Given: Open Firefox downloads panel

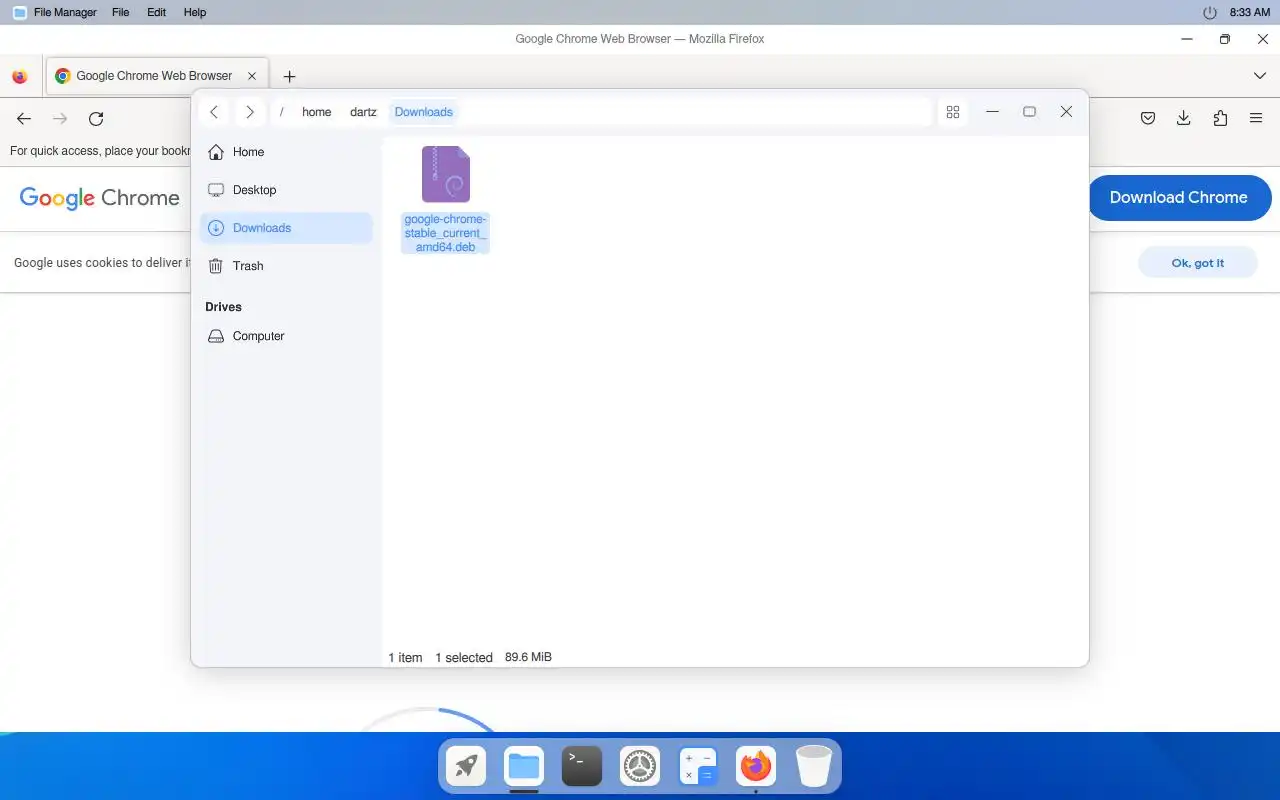Looking at the screenshot, I should click(1184, 119).
